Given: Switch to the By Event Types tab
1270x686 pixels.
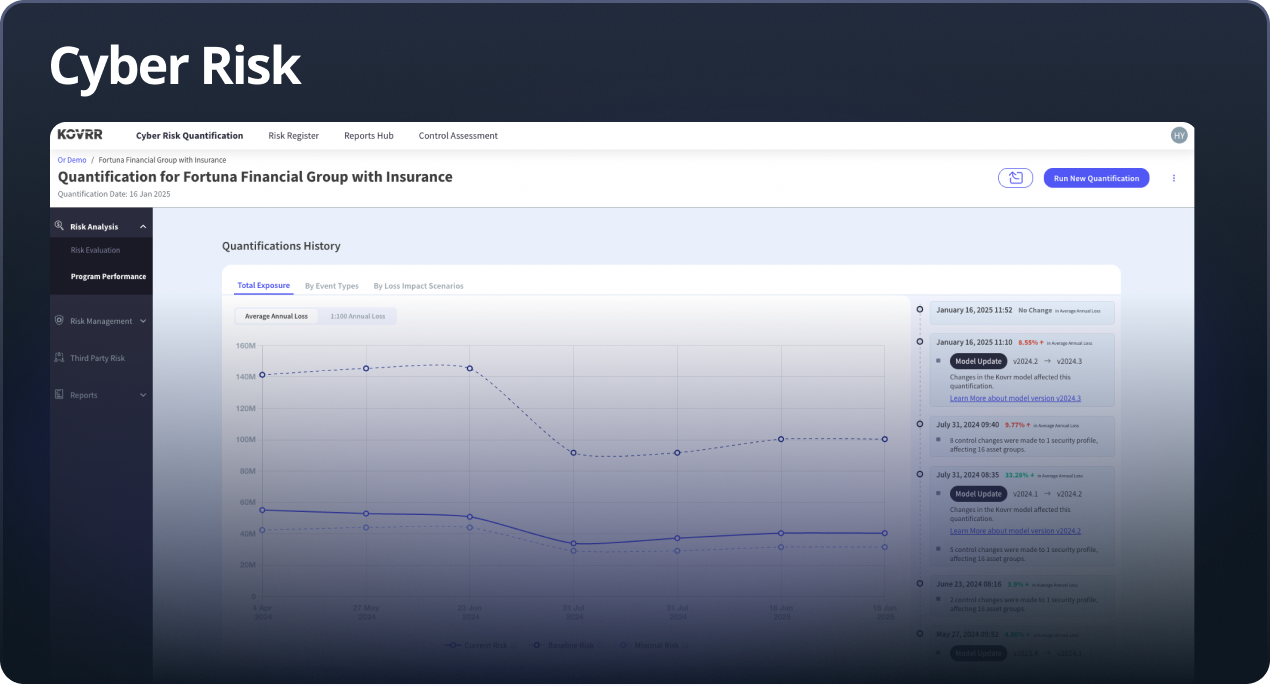Looking at the screenshot, I should [x=332, y=285].
